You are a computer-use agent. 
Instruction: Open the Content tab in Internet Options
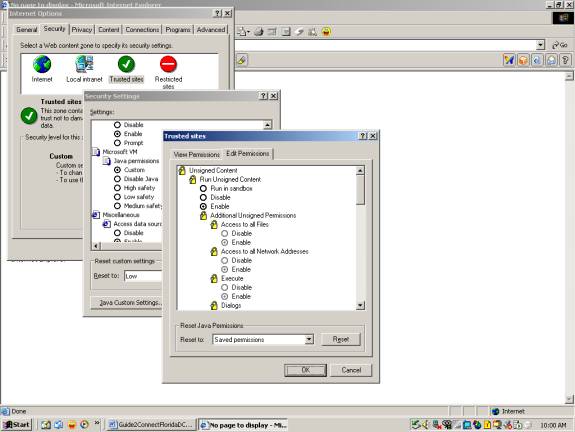109,30
